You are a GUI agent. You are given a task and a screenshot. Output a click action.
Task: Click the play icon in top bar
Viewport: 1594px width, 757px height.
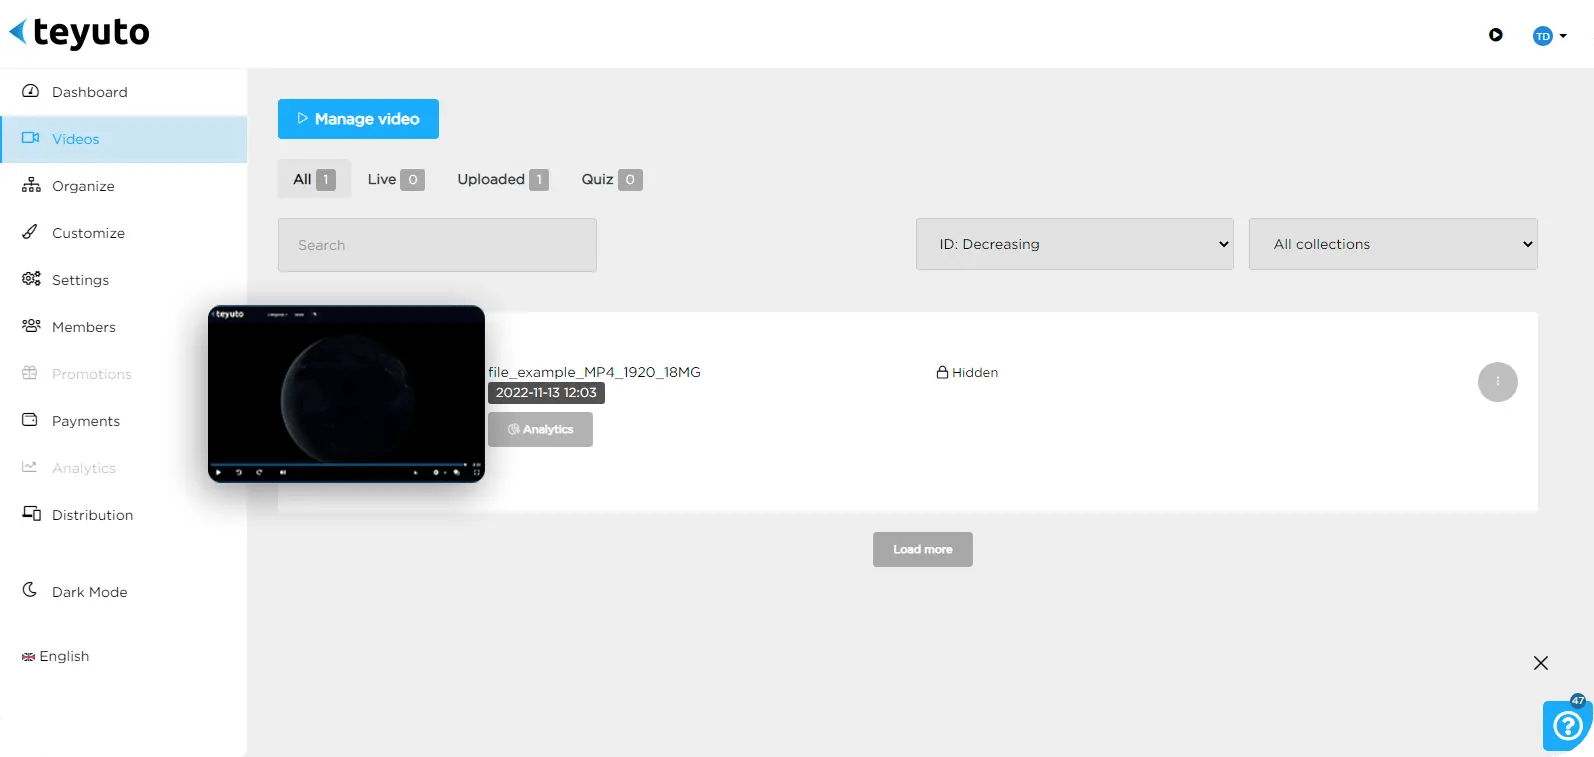click(x=1496, y=35)
